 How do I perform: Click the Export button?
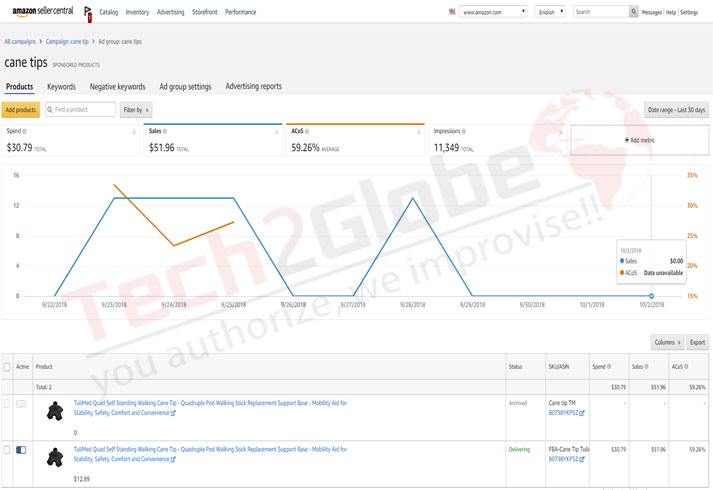pos(697,341)
